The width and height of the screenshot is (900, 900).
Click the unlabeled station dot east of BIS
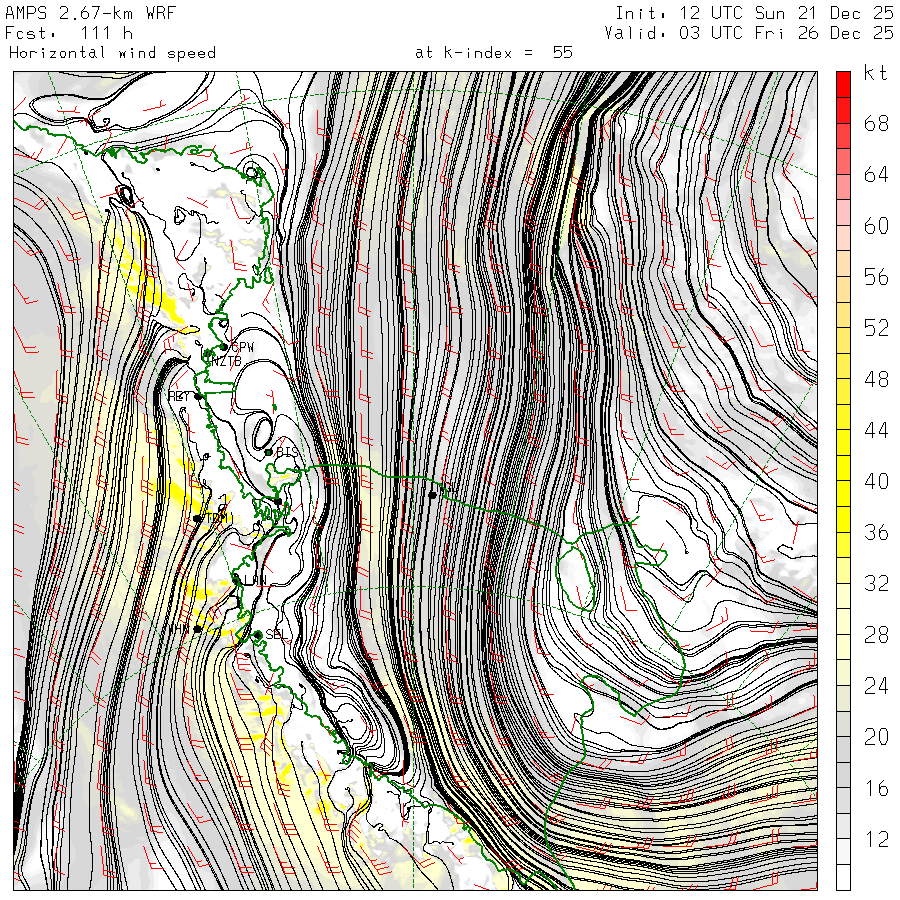[432, 494]
